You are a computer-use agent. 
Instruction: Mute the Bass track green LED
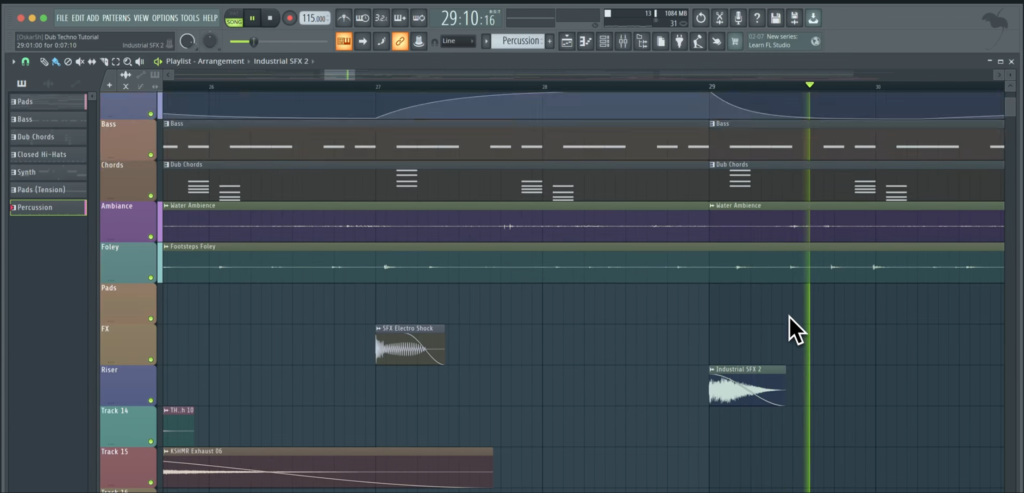point(151,155)
